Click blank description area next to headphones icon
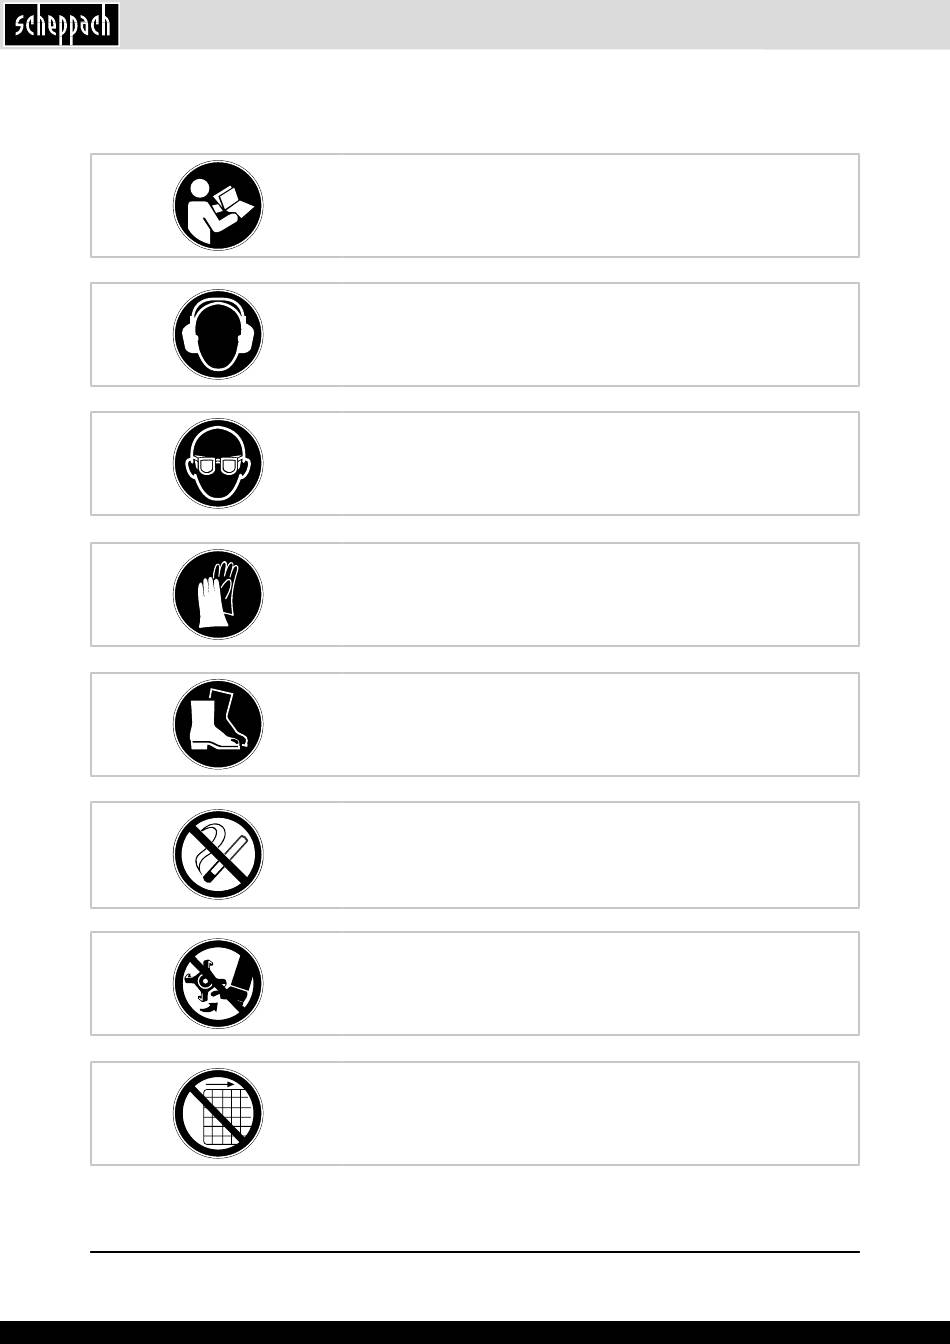The width and height of the screenshot is (950, 1344). (560, 335)
